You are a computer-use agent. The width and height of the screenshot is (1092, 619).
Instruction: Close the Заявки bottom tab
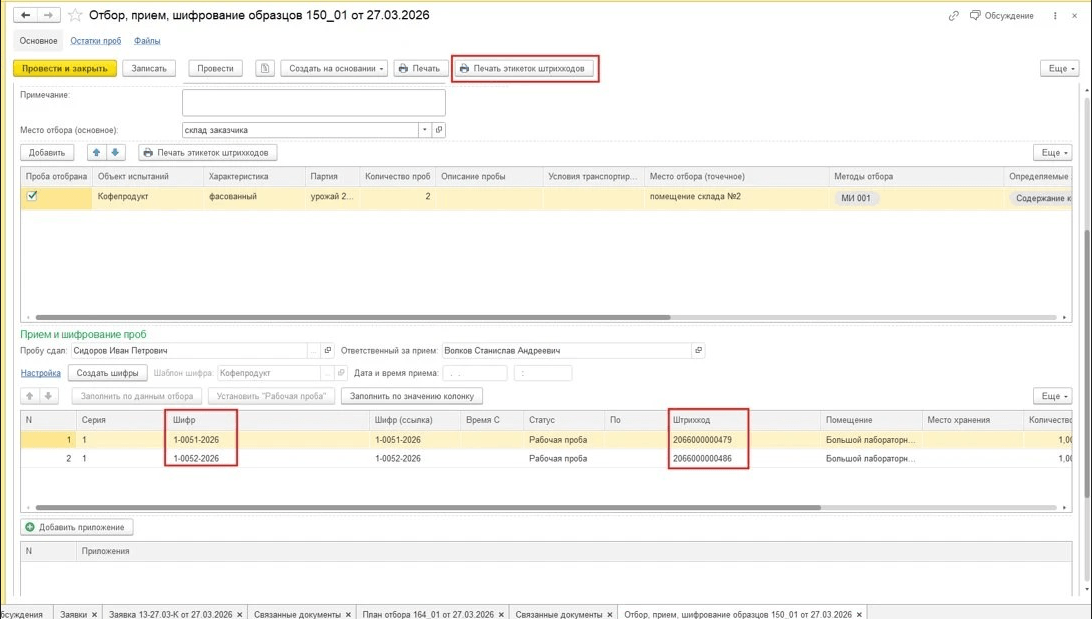(x=94, y=614)
